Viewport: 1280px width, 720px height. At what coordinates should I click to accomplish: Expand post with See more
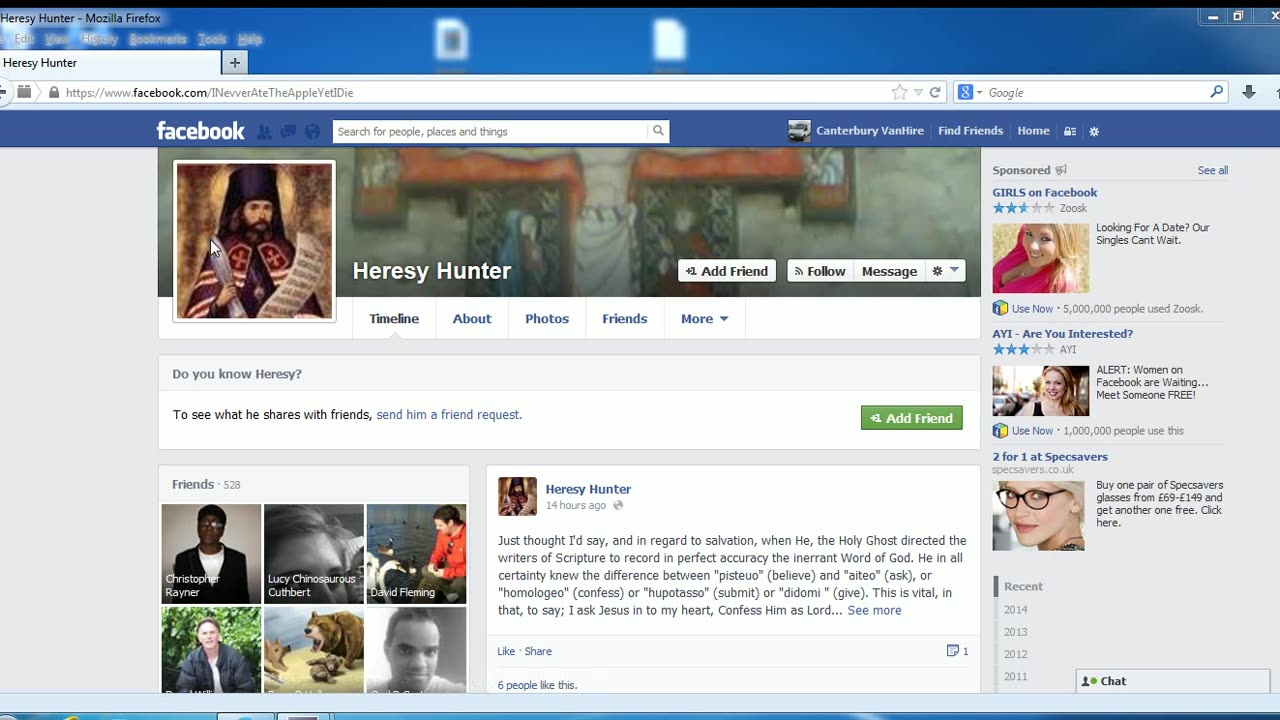[x=874, y=610]
